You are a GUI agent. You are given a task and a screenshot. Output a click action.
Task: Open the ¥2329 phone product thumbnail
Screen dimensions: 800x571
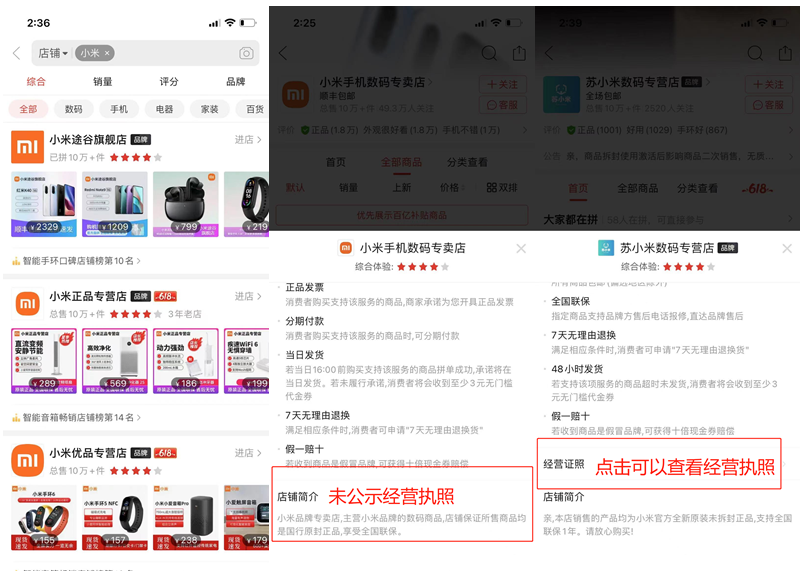coord(44,204)
